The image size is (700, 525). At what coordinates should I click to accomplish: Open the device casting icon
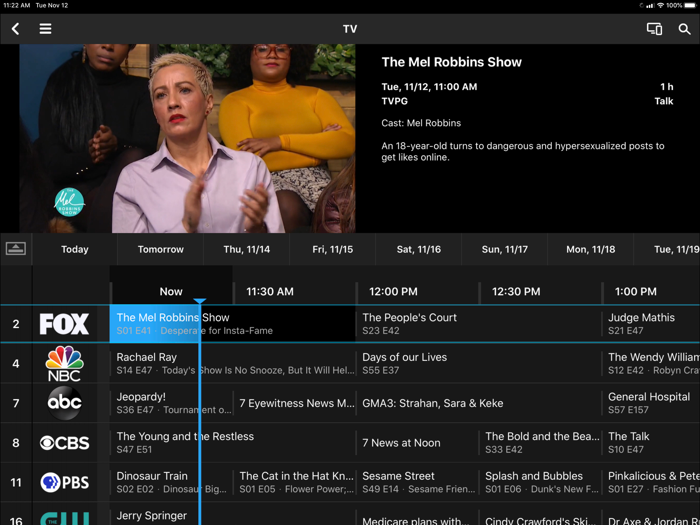(654, 29)
